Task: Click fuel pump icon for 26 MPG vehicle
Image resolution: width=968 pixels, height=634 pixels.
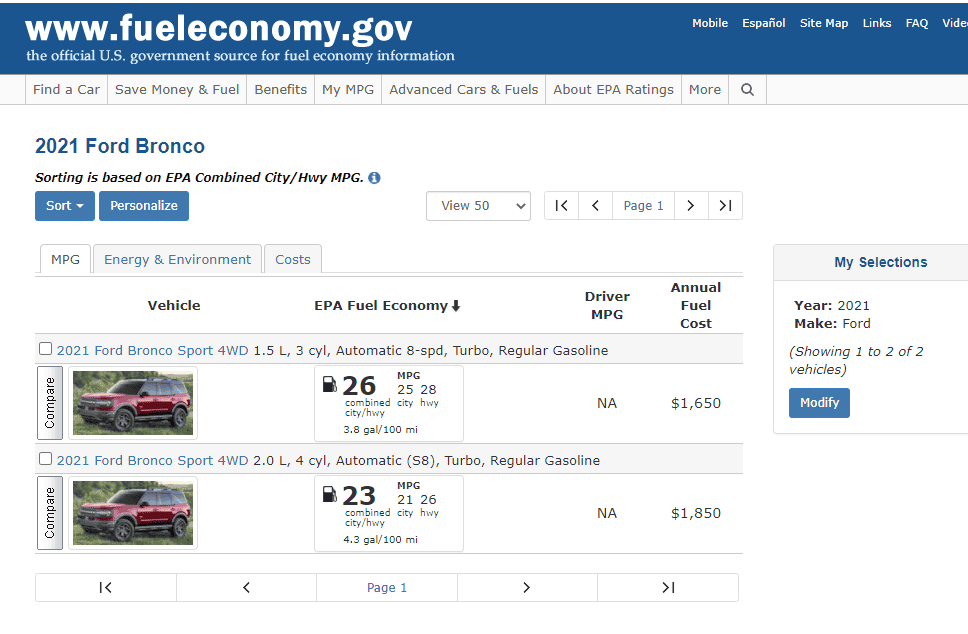Action: click(330, 385)
